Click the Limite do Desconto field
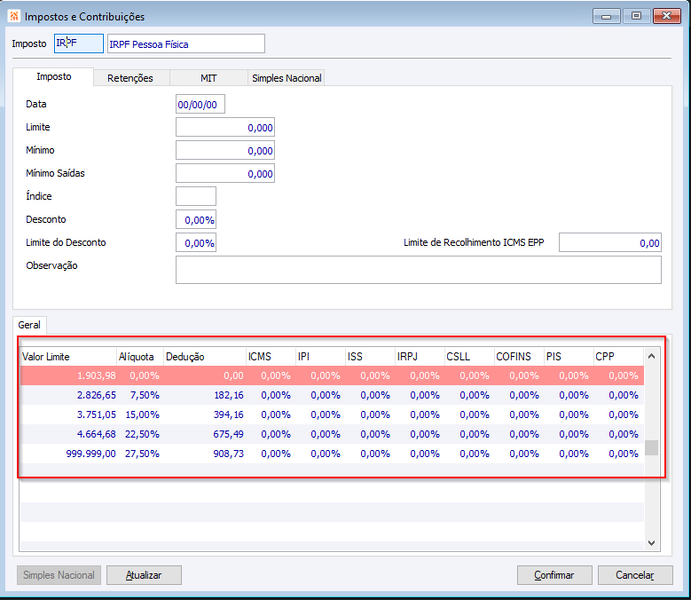 196,242
